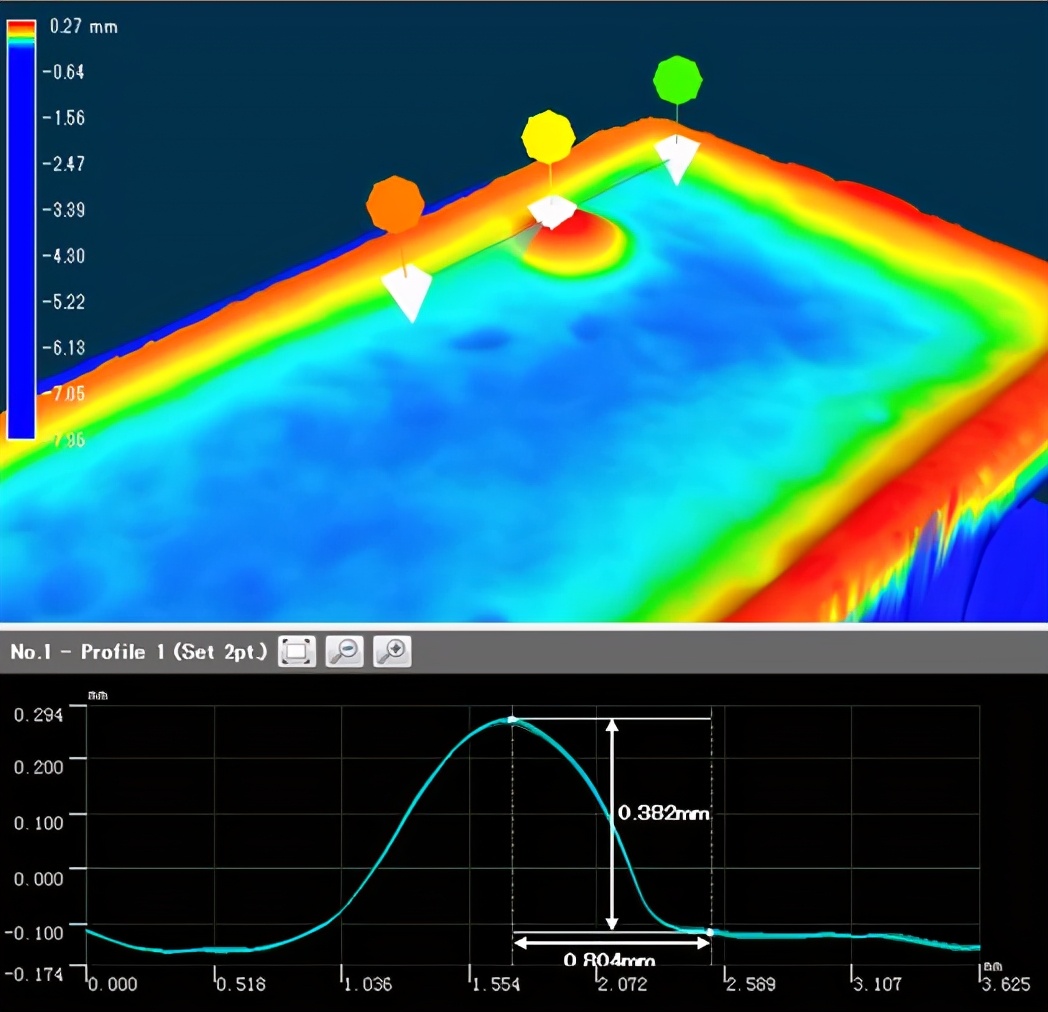Screen dimensions: 1048x1012
Task: Select the yellow octagon marker pin
Action: click(x=548, y=136)
